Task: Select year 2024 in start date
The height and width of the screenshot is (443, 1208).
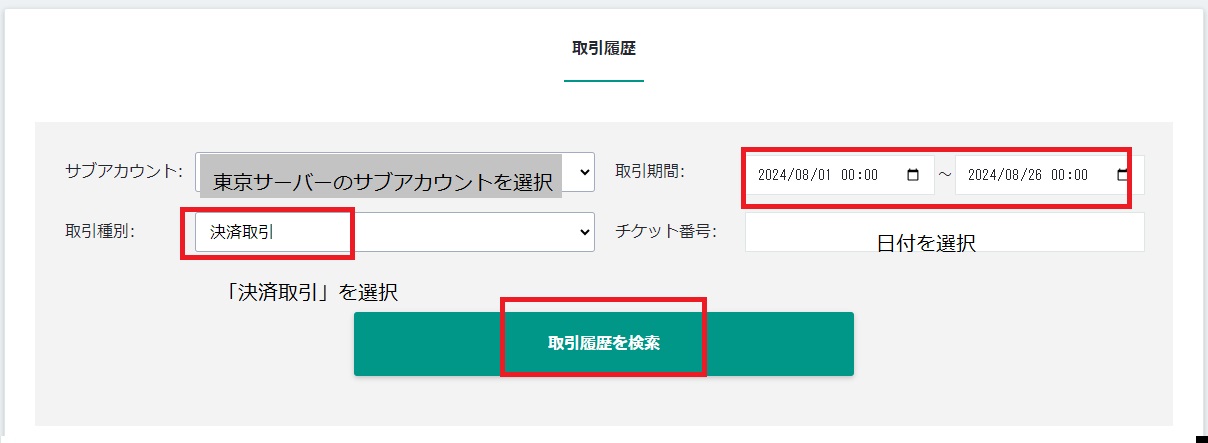Action: pyautogui.click(x=772, y=174)
